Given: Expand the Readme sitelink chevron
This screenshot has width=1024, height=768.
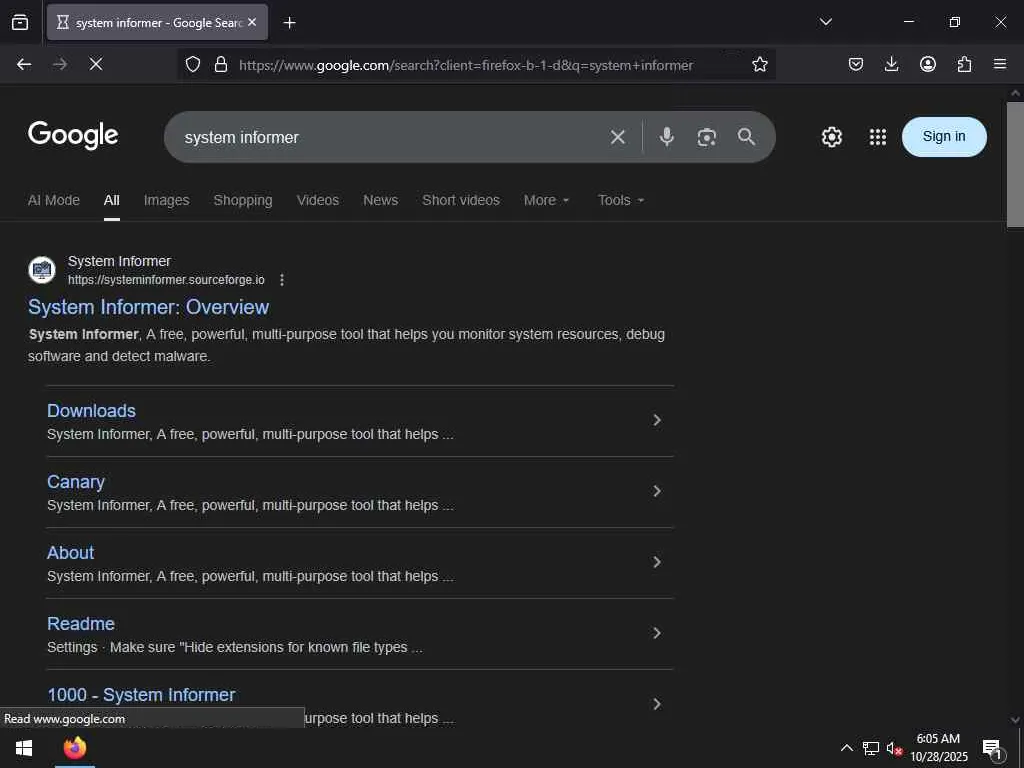Looking at the screenshot, I should (x=657, y=633).
